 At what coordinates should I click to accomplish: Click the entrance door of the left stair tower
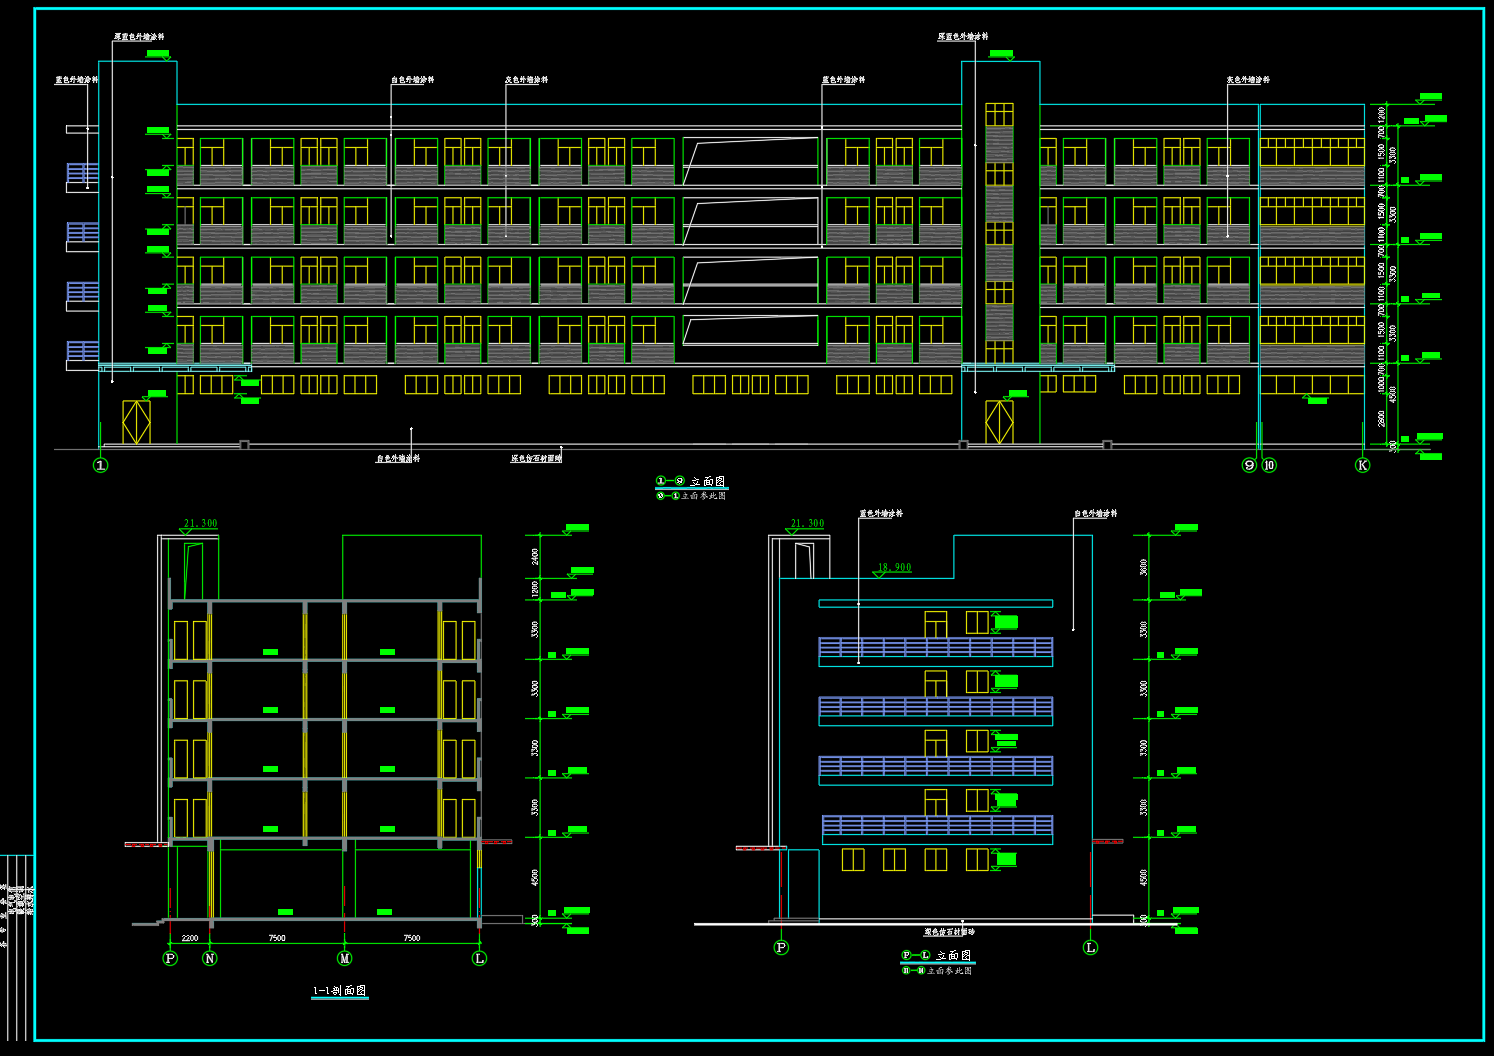click(x=136, y=422)
